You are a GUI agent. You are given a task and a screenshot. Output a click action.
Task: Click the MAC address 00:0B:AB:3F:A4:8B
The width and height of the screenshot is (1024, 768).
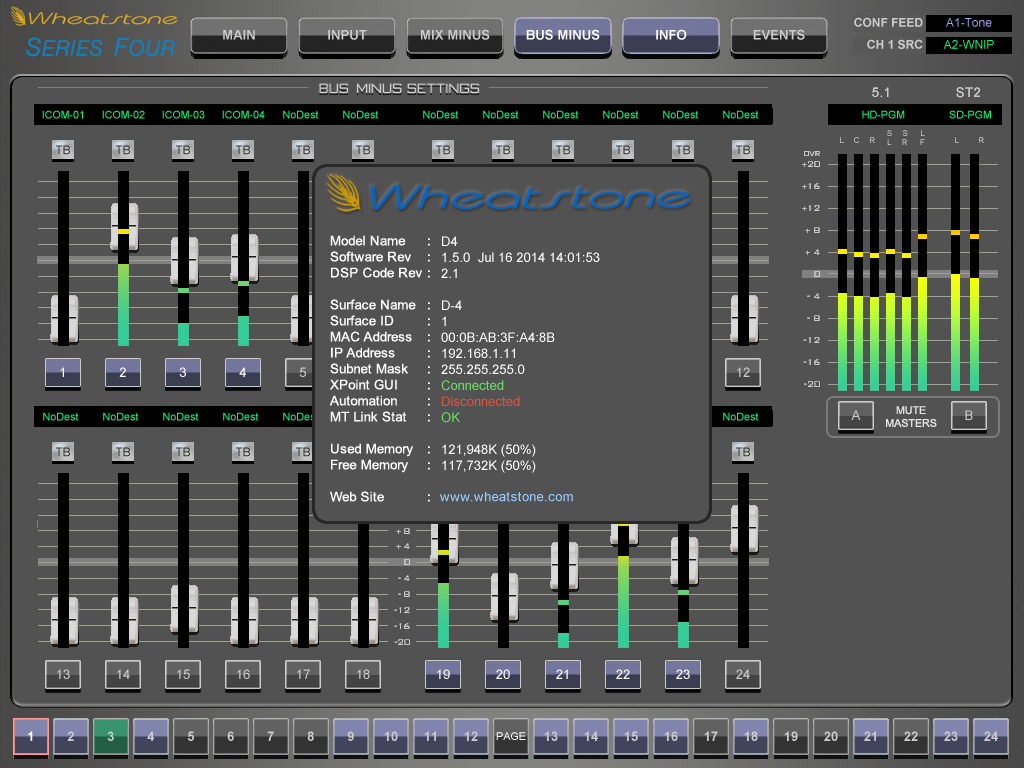click(x=498, y=338)
